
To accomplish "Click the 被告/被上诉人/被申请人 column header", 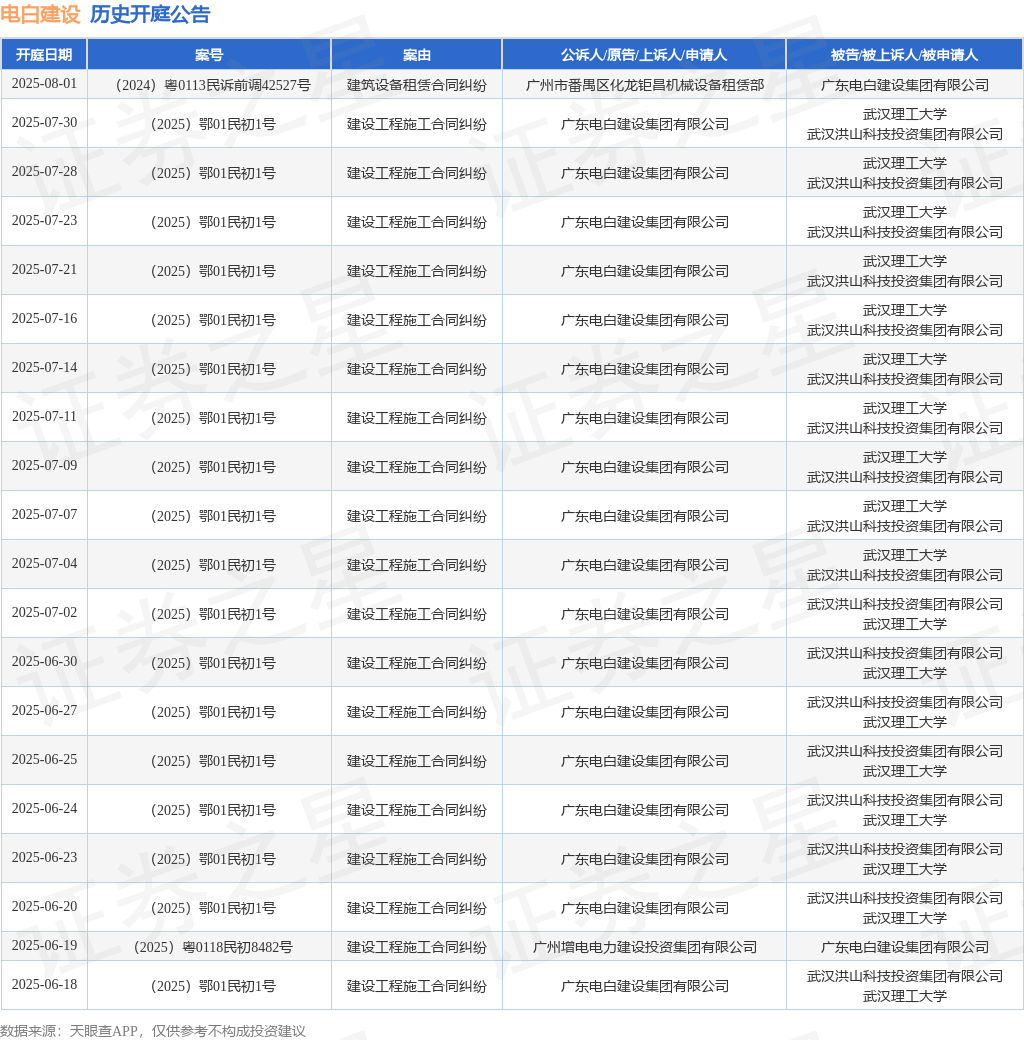I will click(x=905, y=55).
